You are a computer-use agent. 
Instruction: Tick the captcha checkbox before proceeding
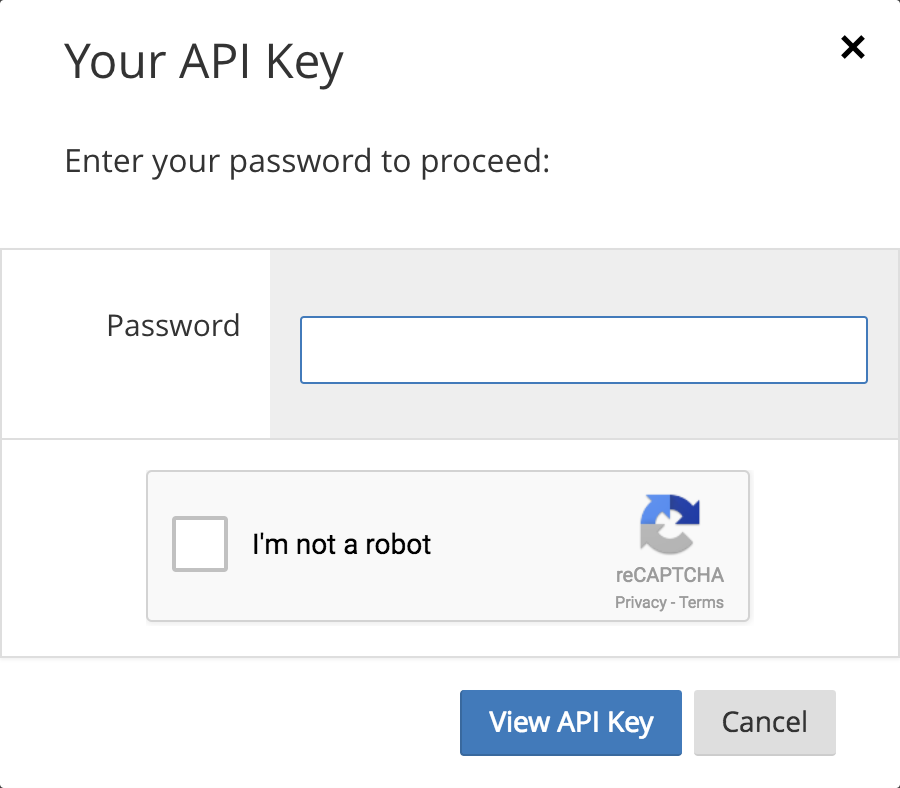[x=199, y=543]
